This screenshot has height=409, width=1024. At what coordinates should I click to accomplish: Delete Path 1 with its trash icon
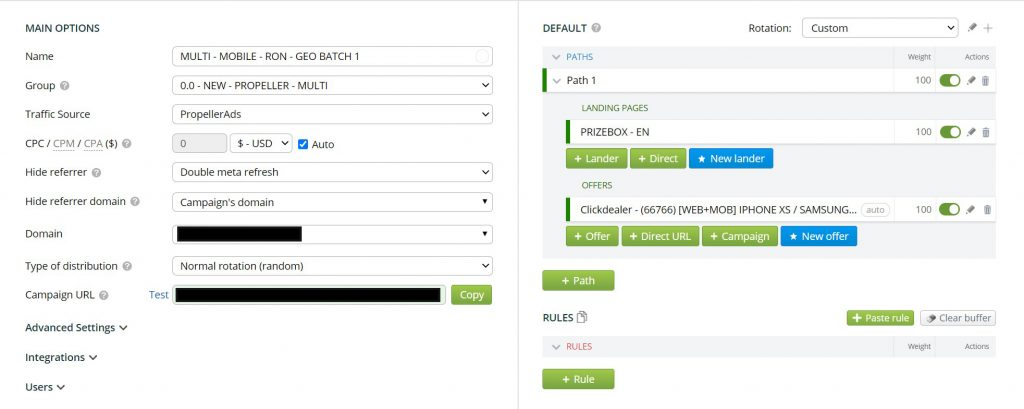pos(986,80)
